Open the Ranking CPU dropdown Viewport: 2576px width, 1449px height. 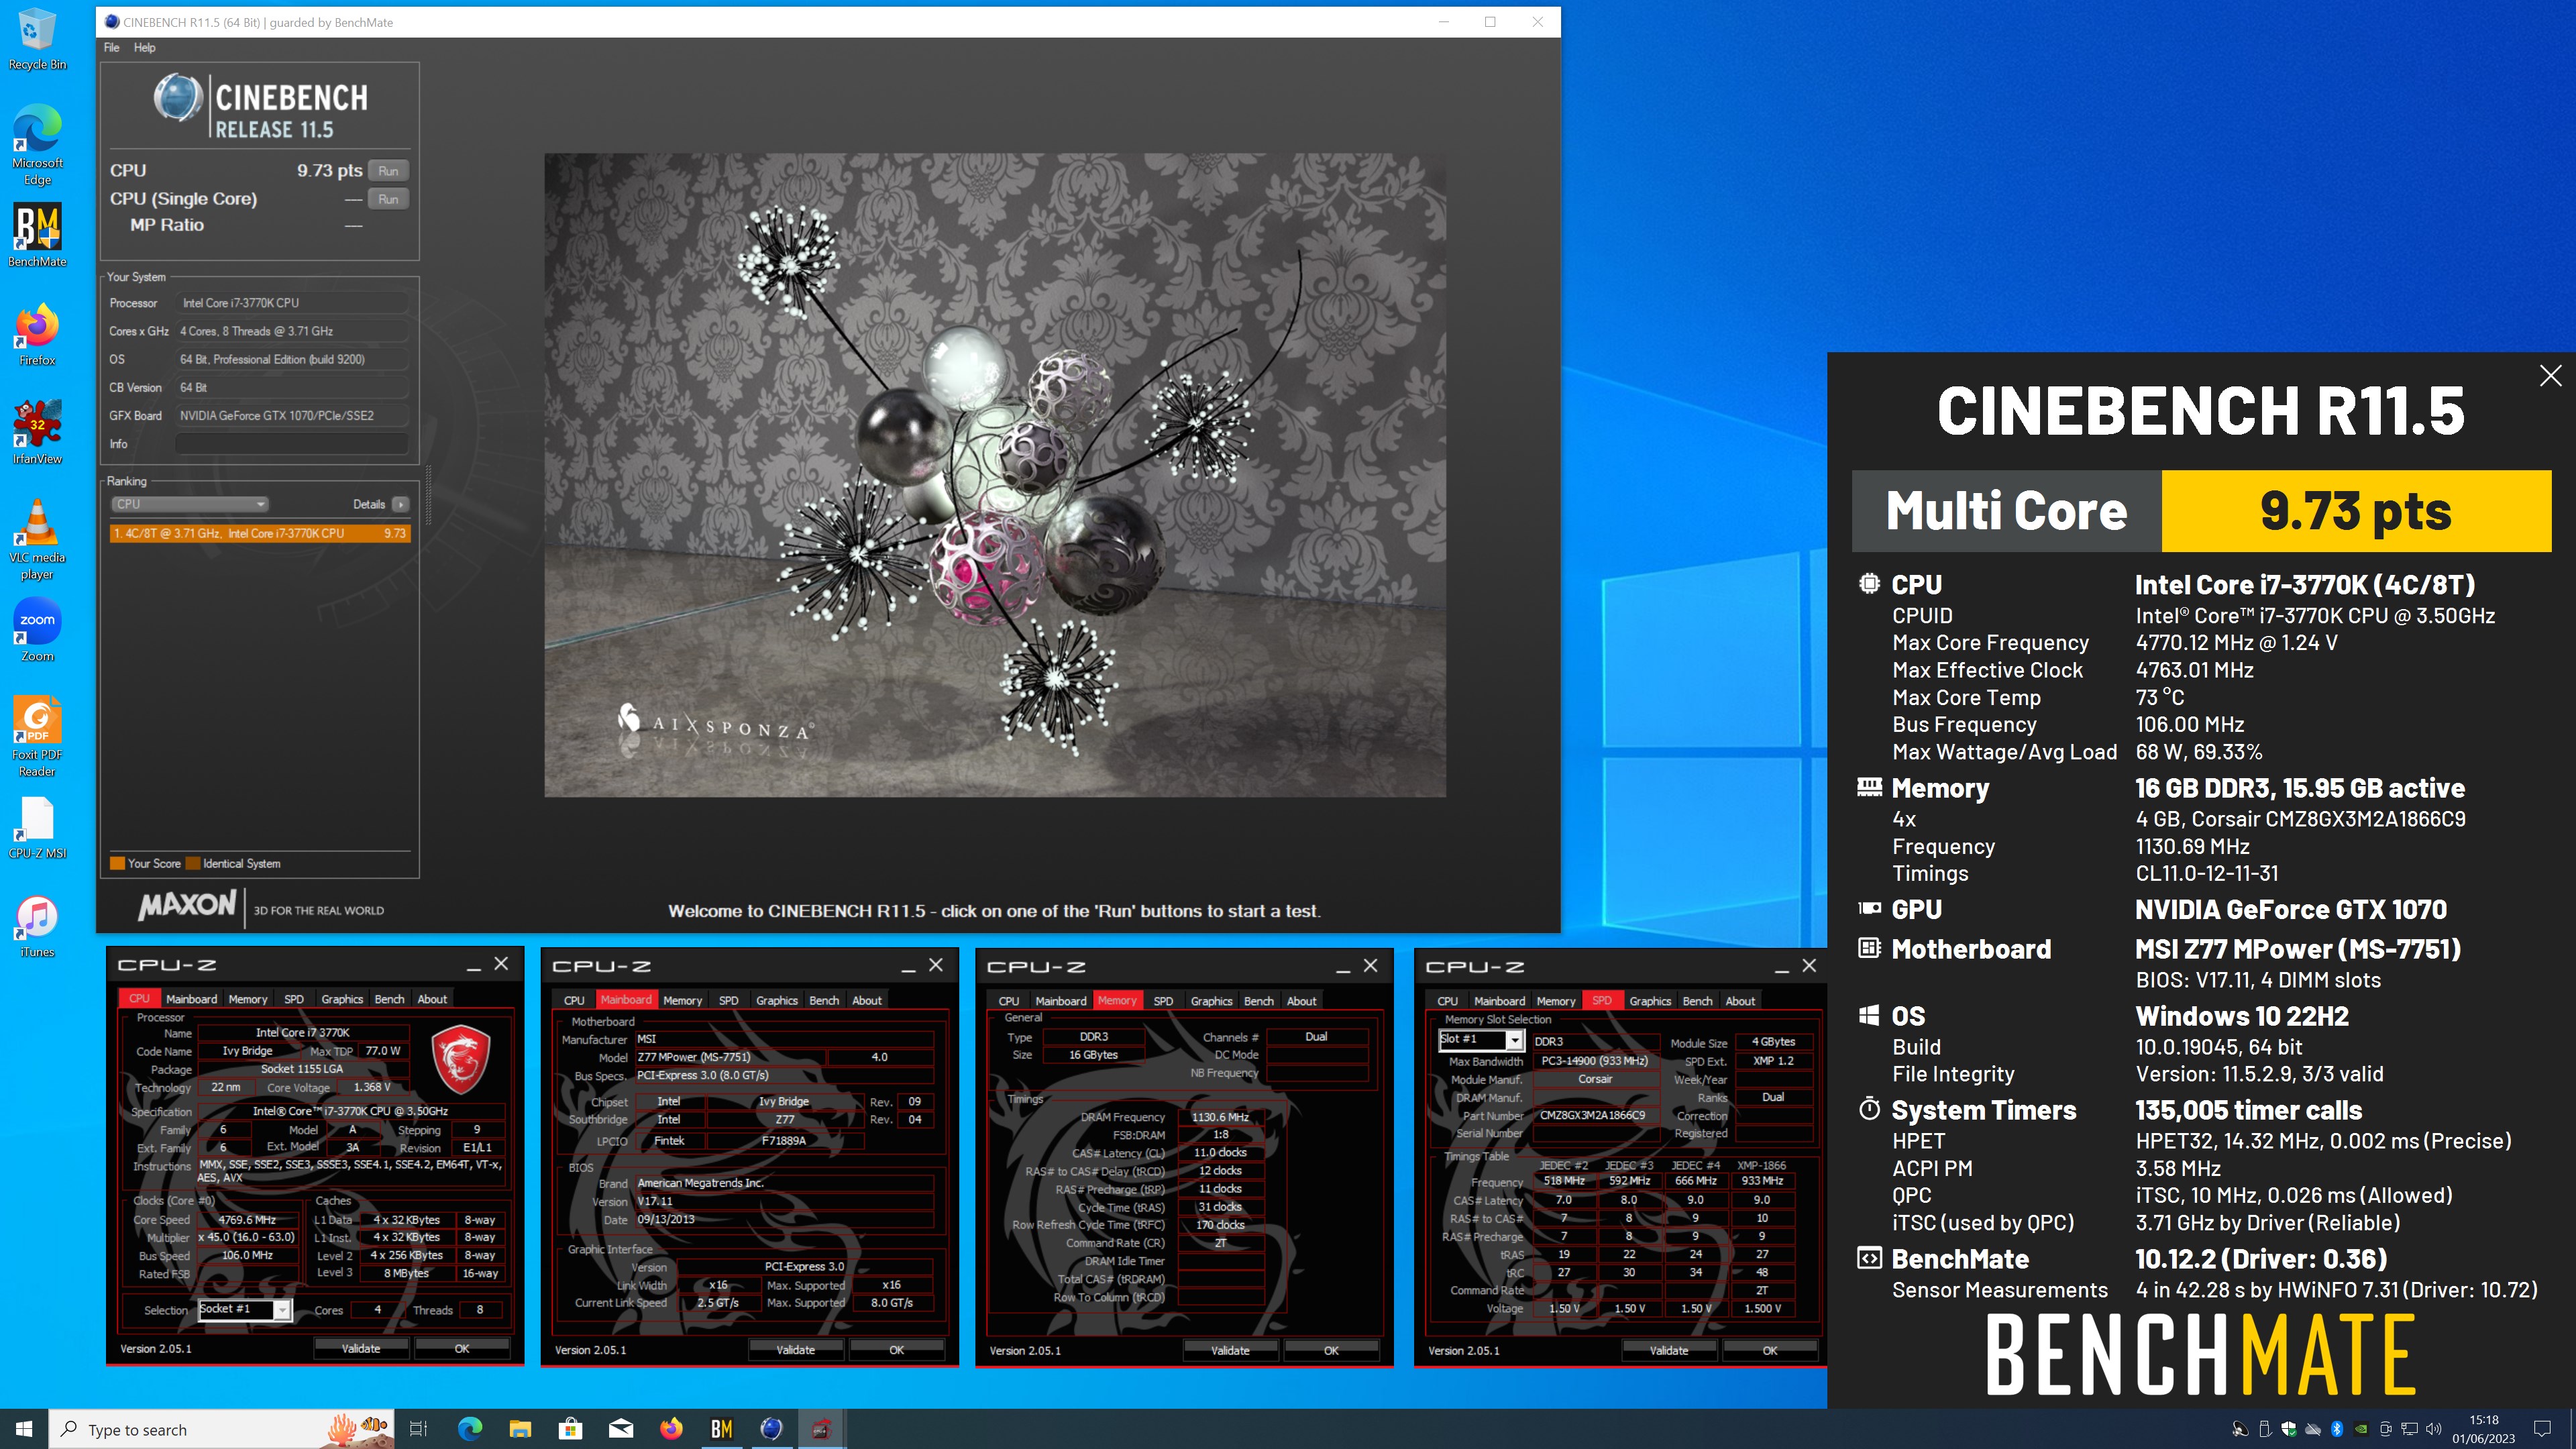190,504
